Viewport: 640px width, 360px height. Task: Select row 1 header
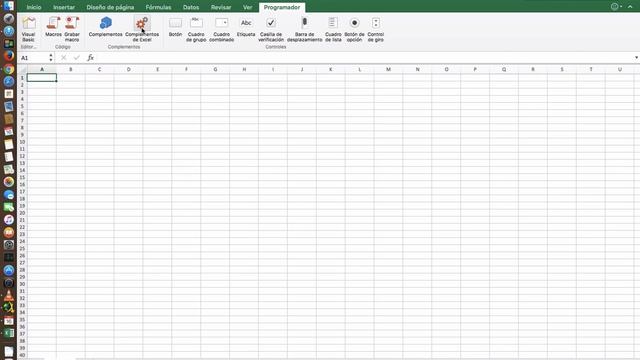pyautogui.click(x=22, y=78)
